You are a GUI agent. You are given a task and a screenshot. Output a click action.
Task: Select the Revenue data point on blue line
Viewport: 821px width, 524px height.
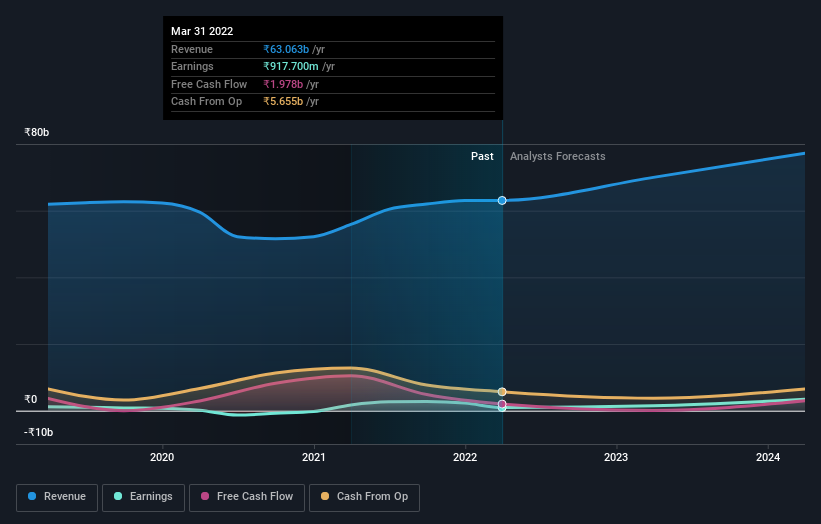tap(502, 200)
